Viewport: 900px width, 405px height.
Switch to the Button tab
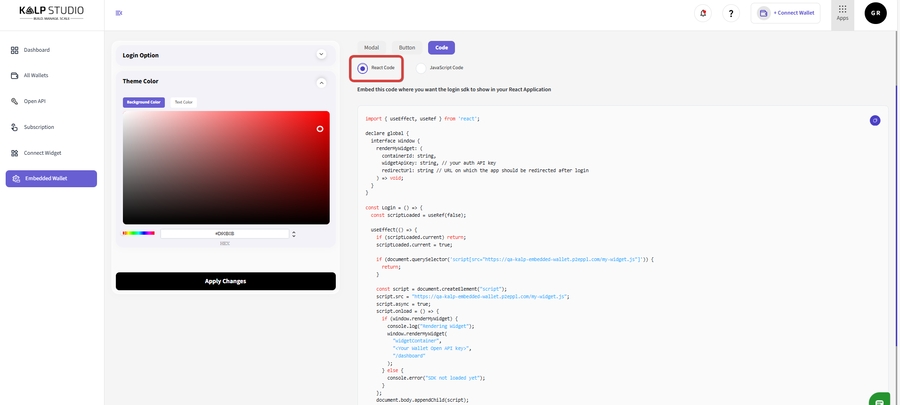pyautogui.click(x=407, y=47)
